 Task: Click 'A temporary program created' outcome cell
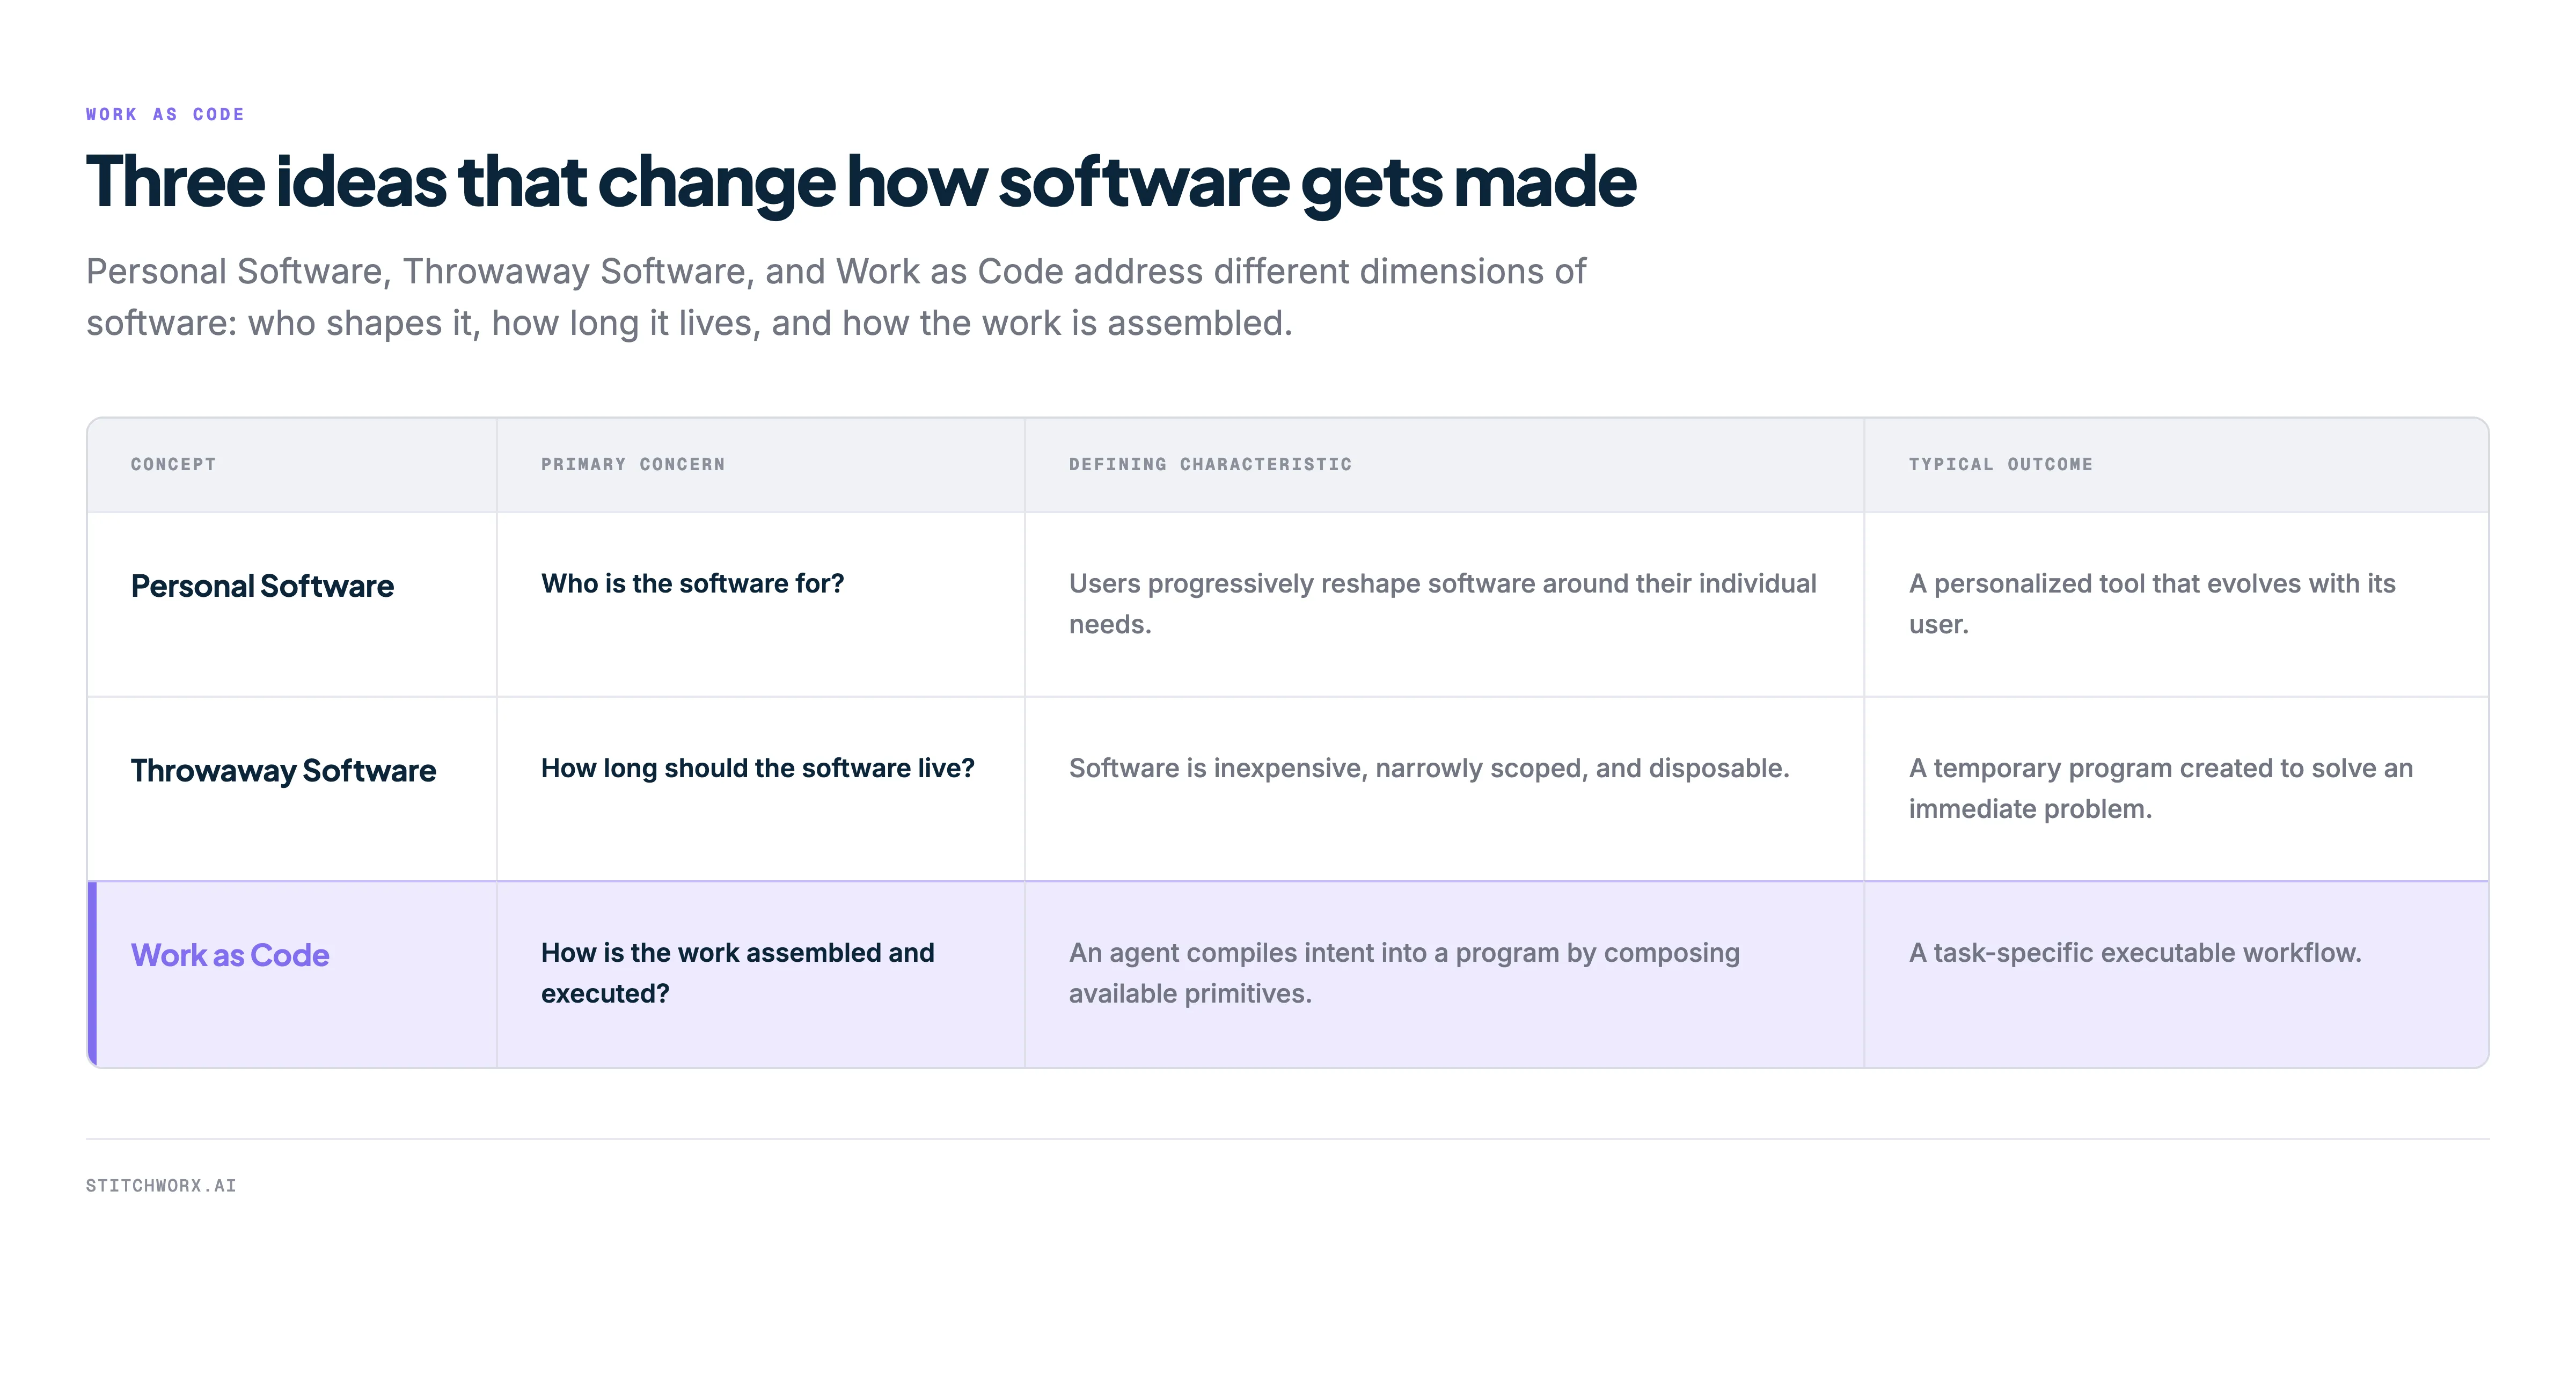pyautogui.click(x=2160, y=788)
